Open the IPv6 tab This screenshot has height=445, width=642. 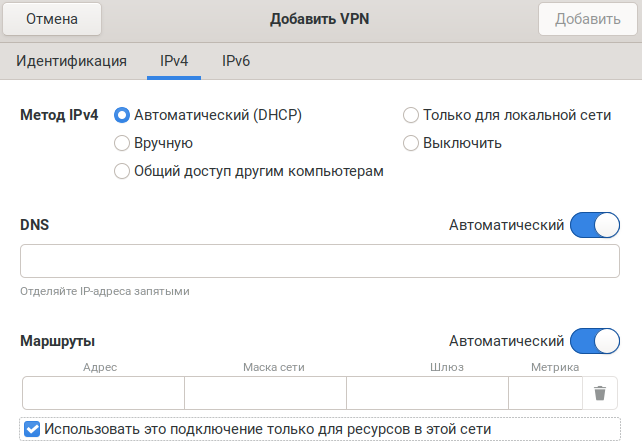[236, 61]
